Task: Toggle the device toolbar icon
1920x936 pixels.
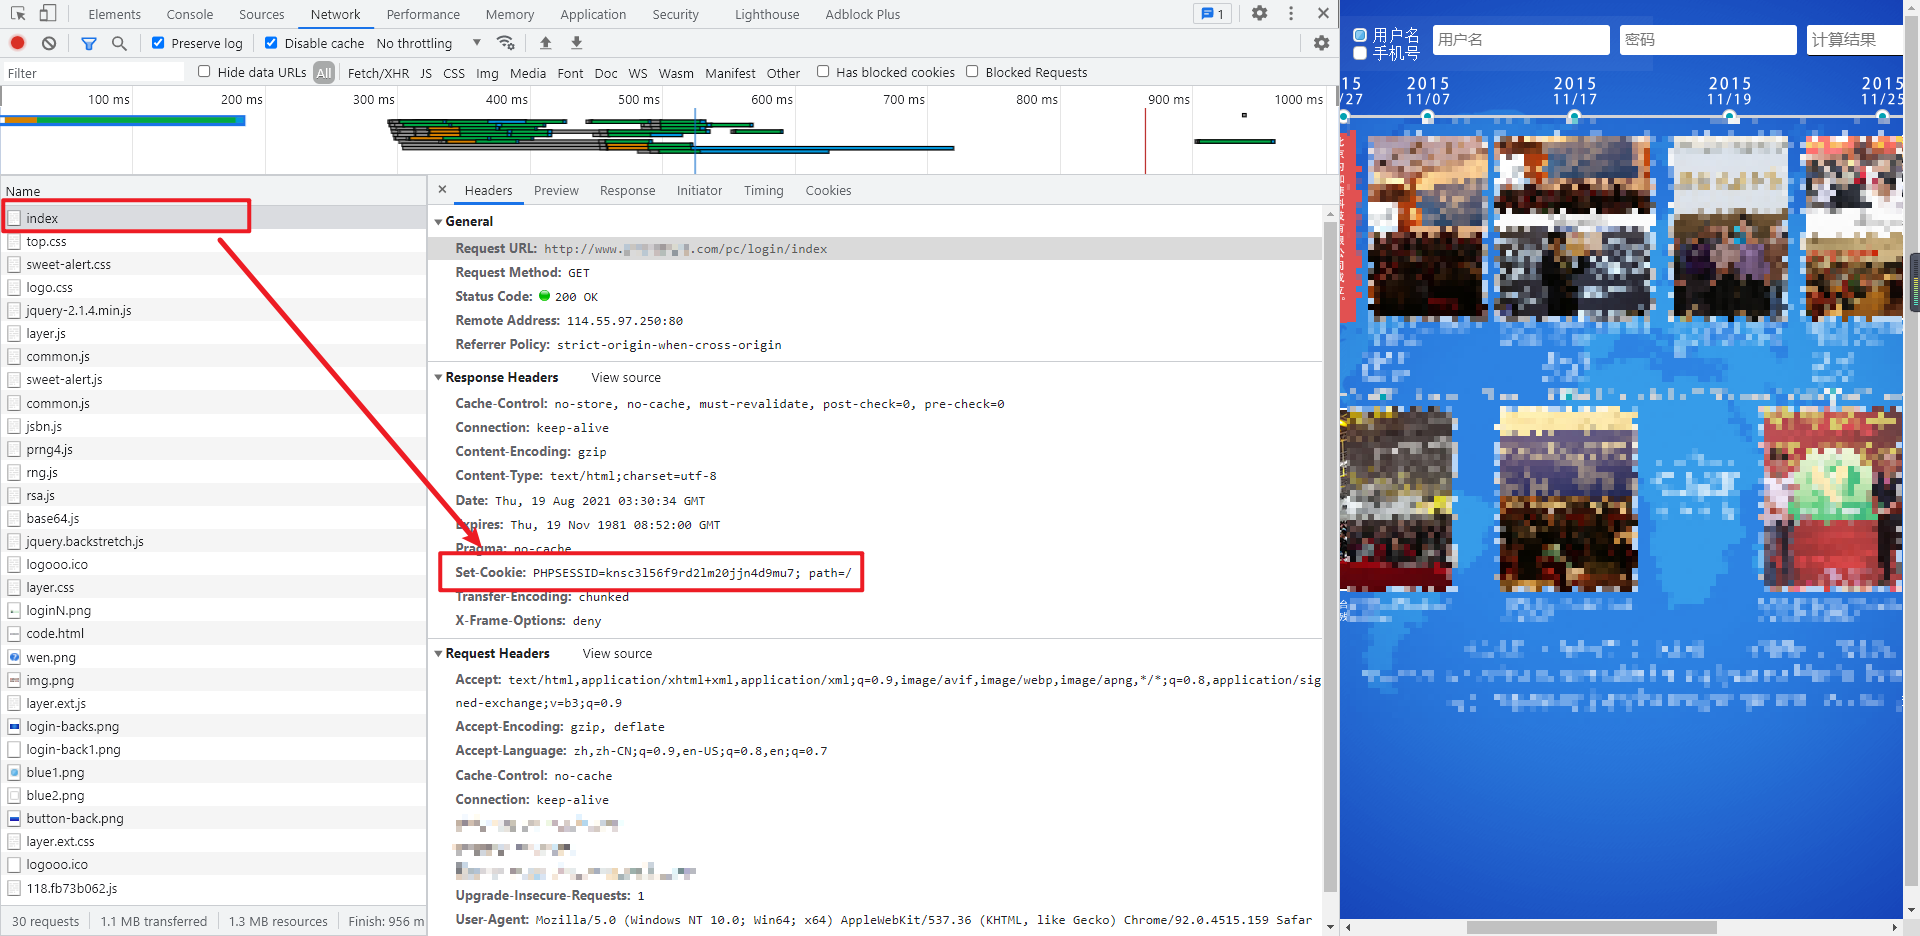Action: (48, 13)
